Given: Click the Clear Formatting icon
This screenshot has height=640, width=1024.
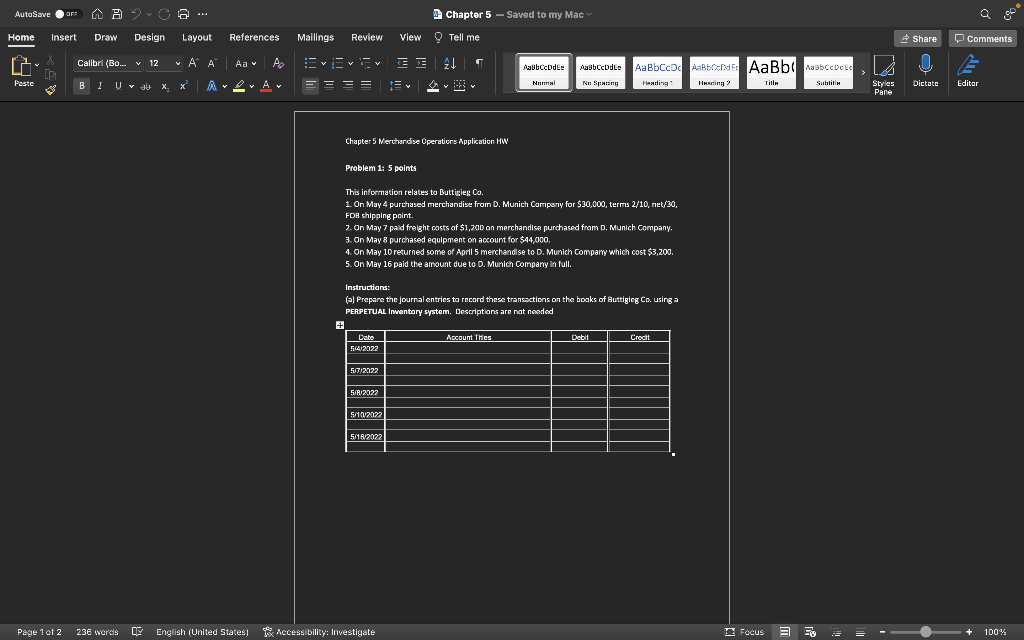Looking at the screenshot, I should [x=277, y=63].
